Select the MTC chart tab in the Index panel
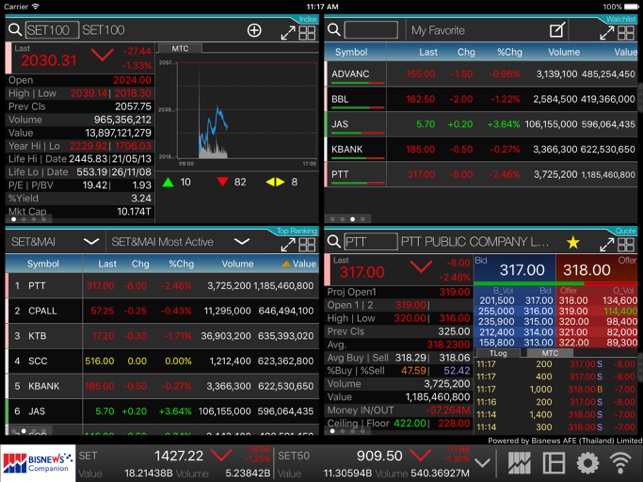This screenshot has width=643, height=482. pos(180,48)
